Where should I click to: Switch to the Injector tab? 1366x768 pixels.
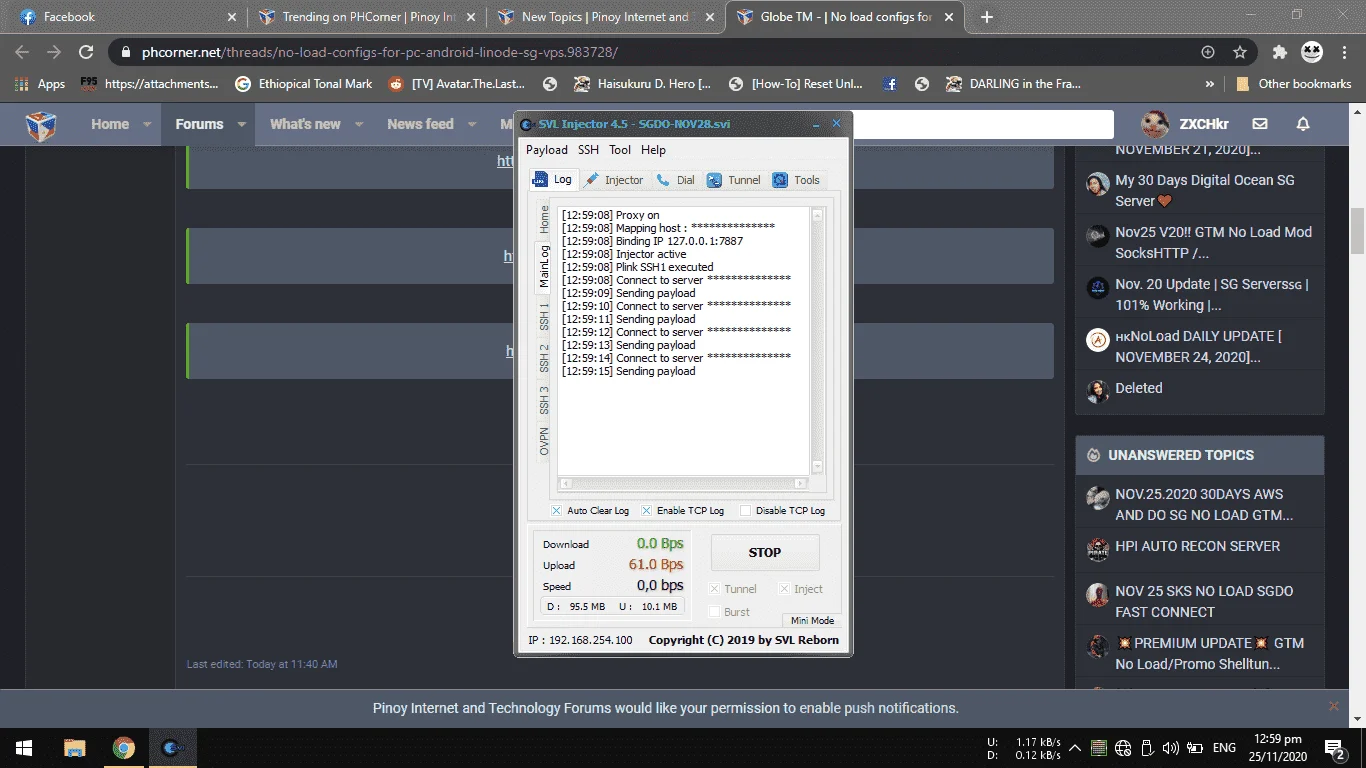615,180
